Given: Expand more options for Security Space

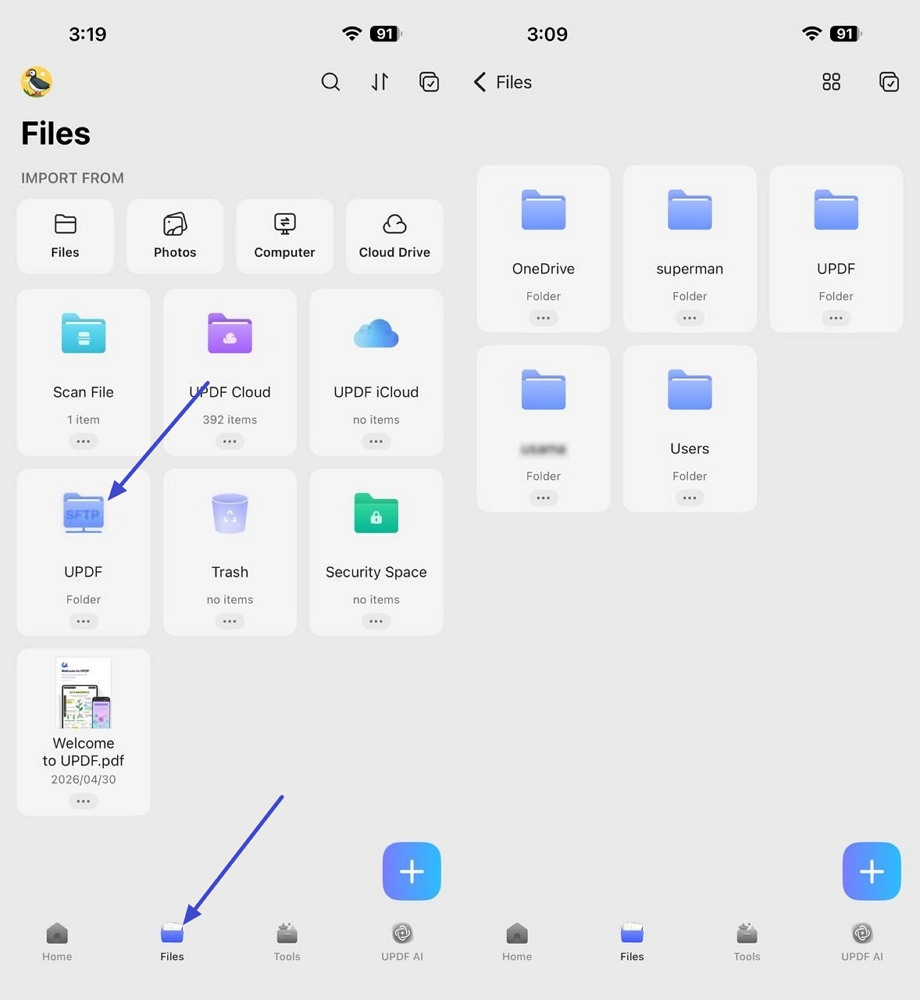Looking at the screenshot, I should [x=376, y=621].
